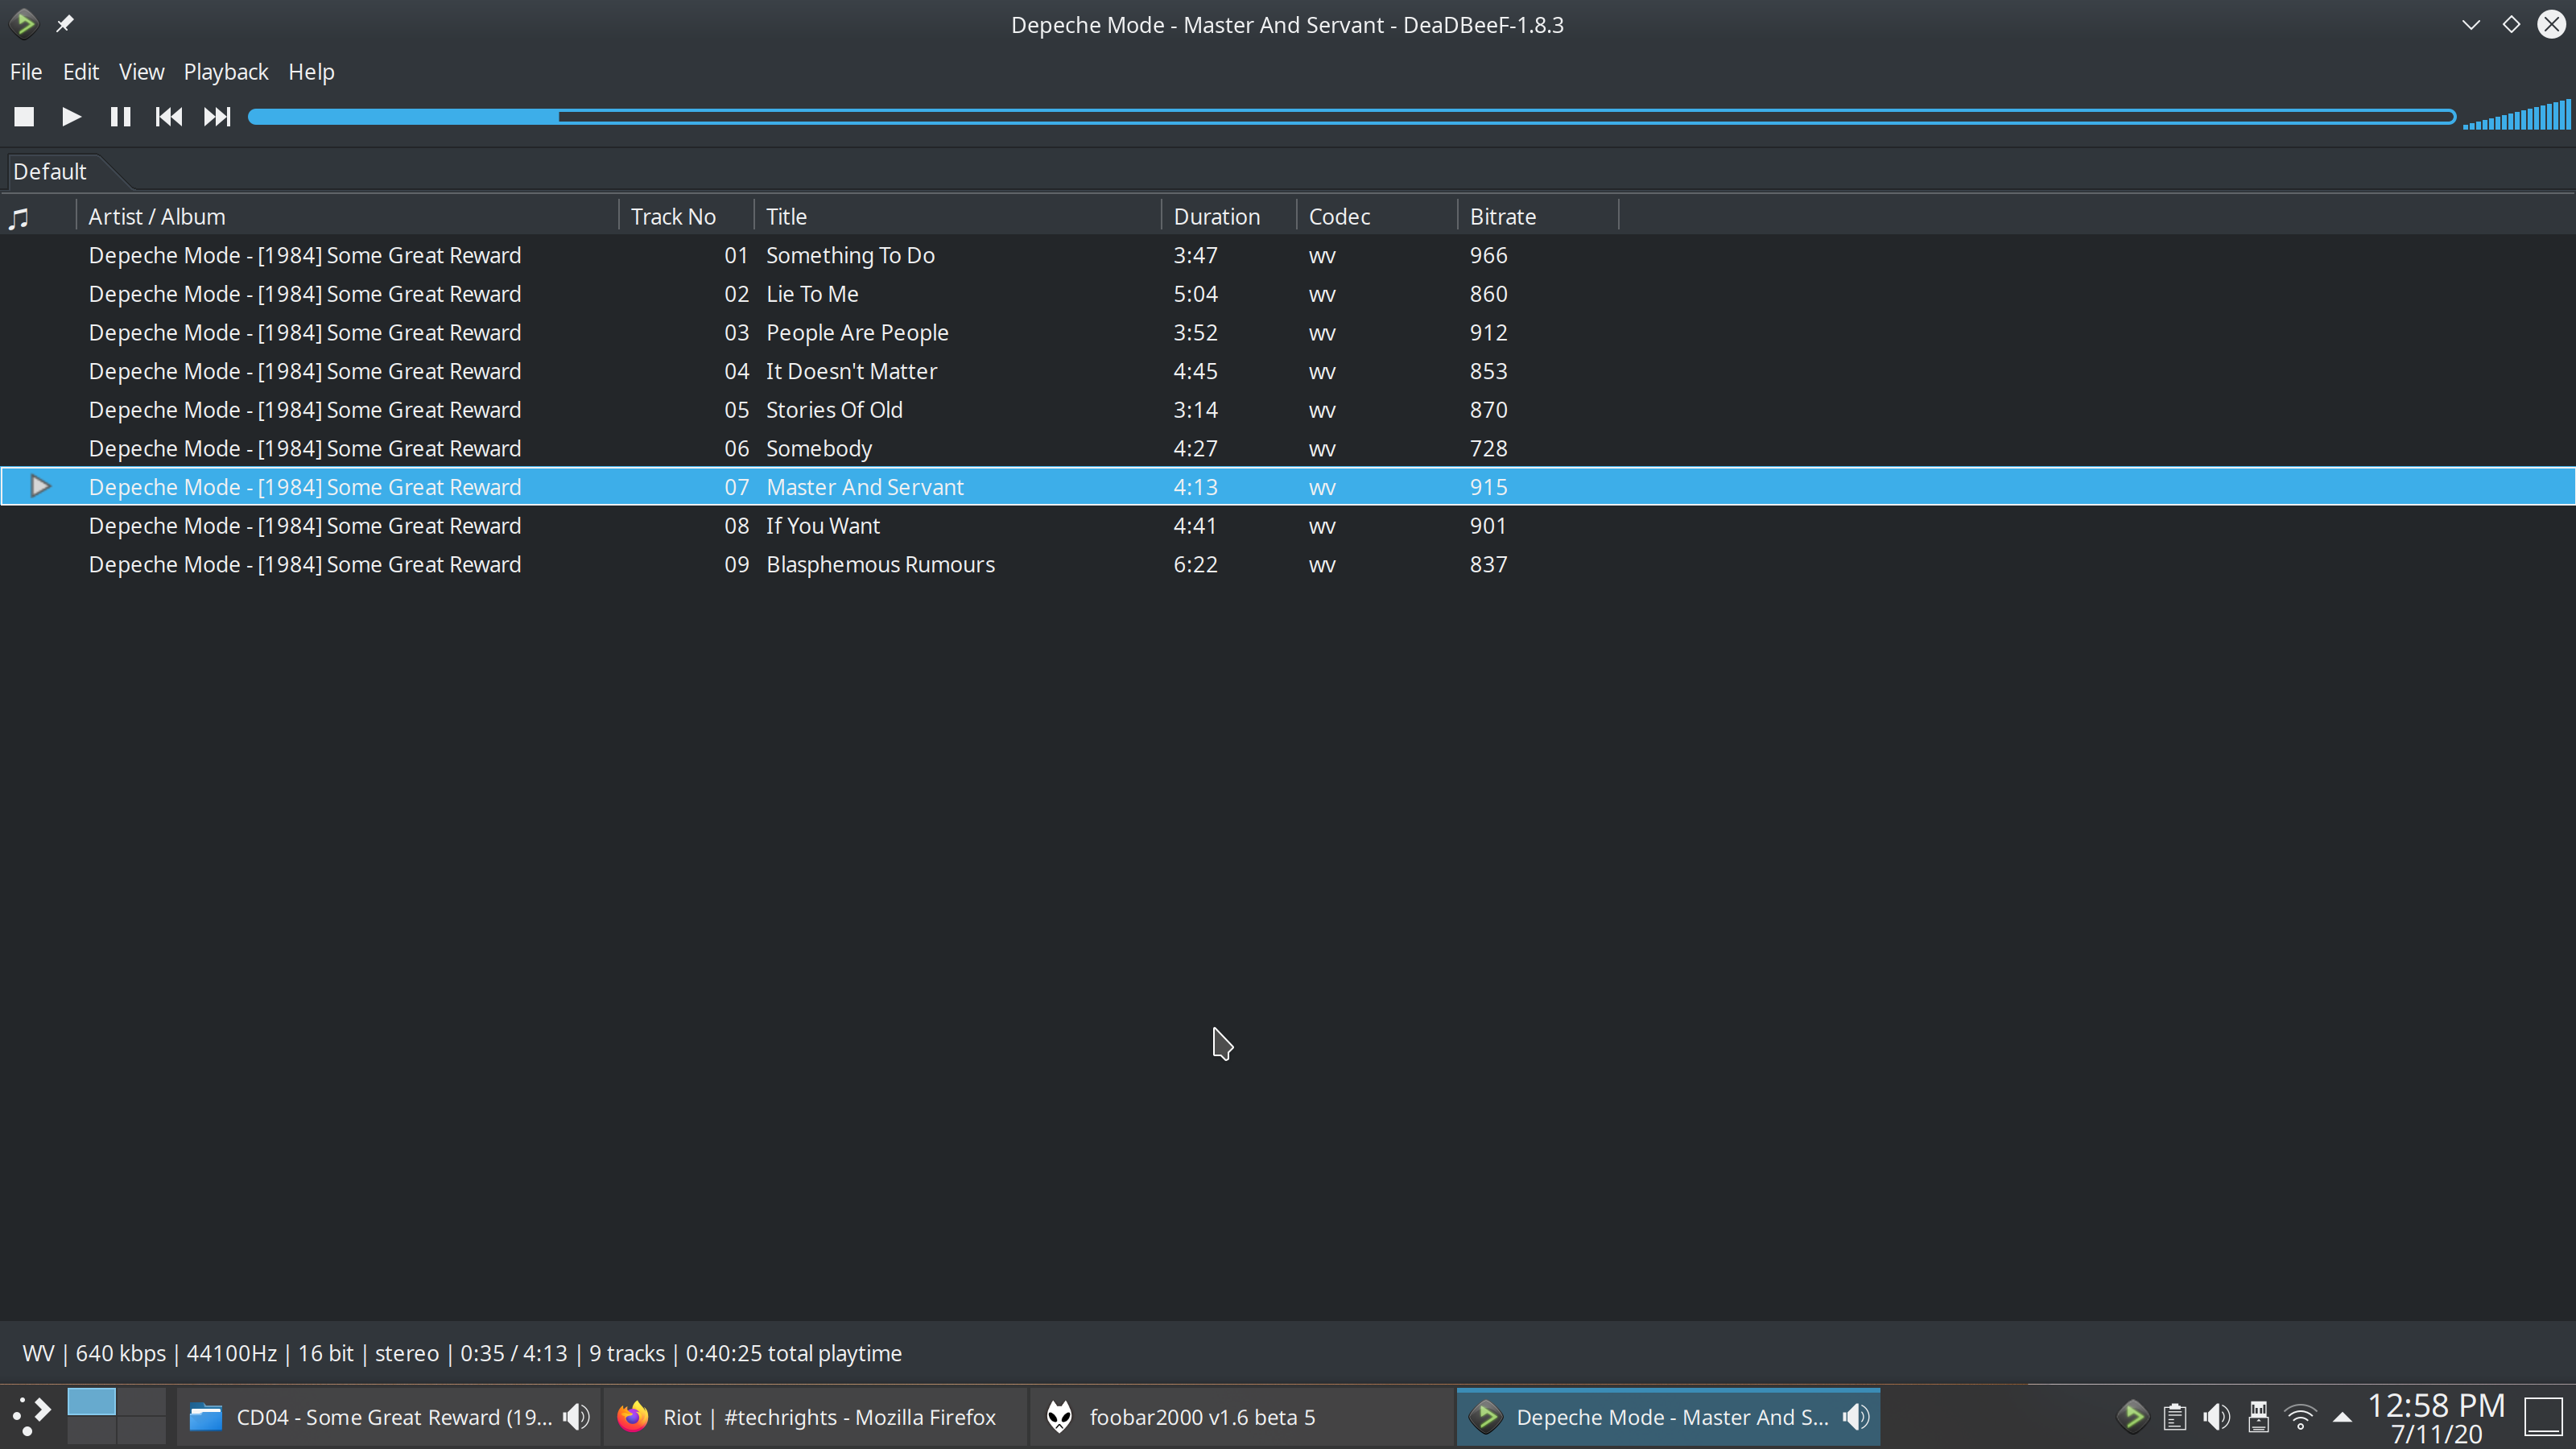2576x1449 pixels.
Task: Skip to the next track
Action: [x=216, y=117]
